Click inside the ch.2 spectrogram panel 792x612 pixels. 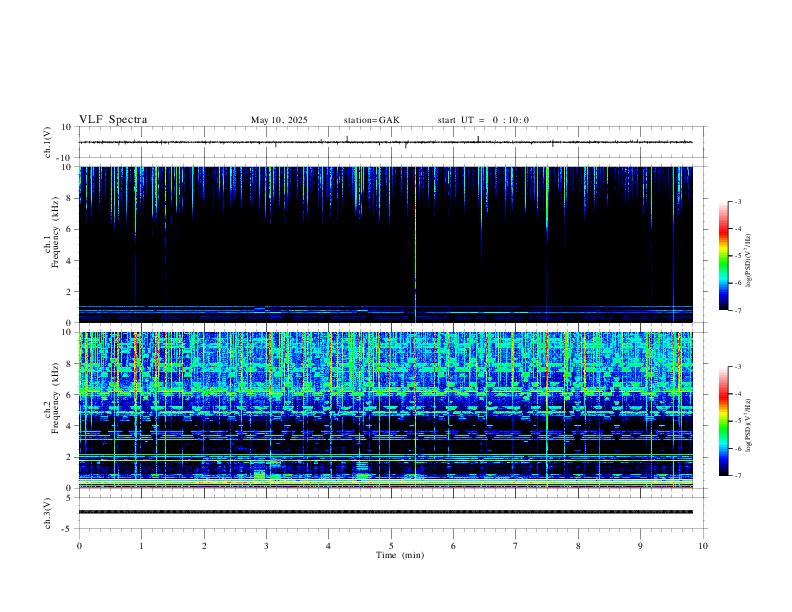tap(386, 410)
